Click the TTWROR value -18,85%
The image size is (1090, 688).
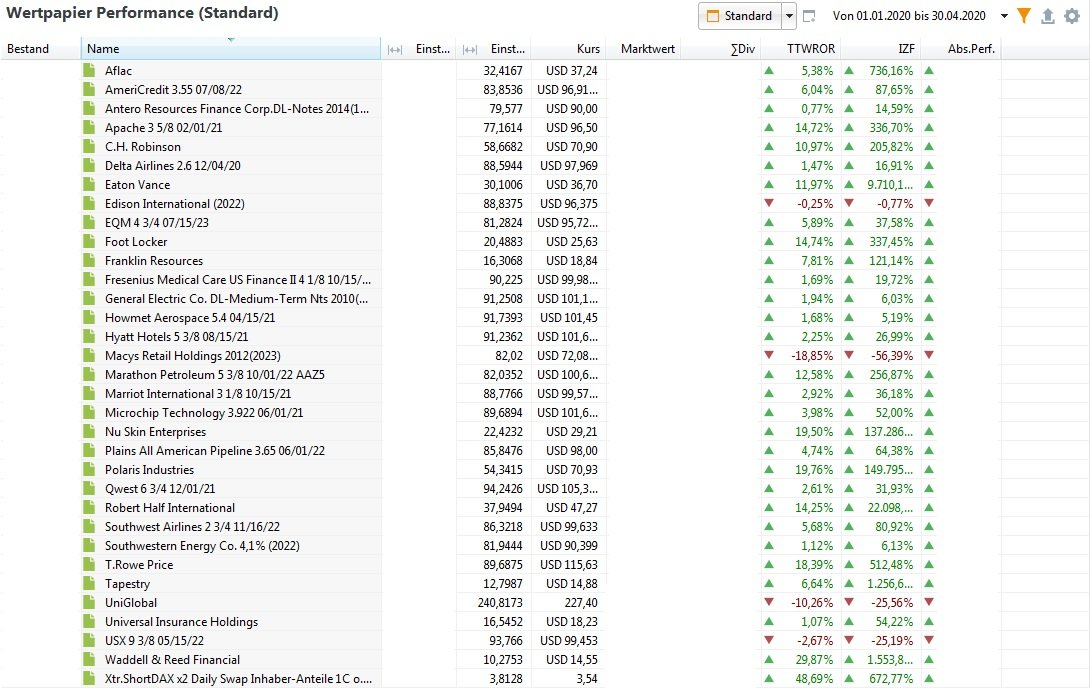point(812,355)
